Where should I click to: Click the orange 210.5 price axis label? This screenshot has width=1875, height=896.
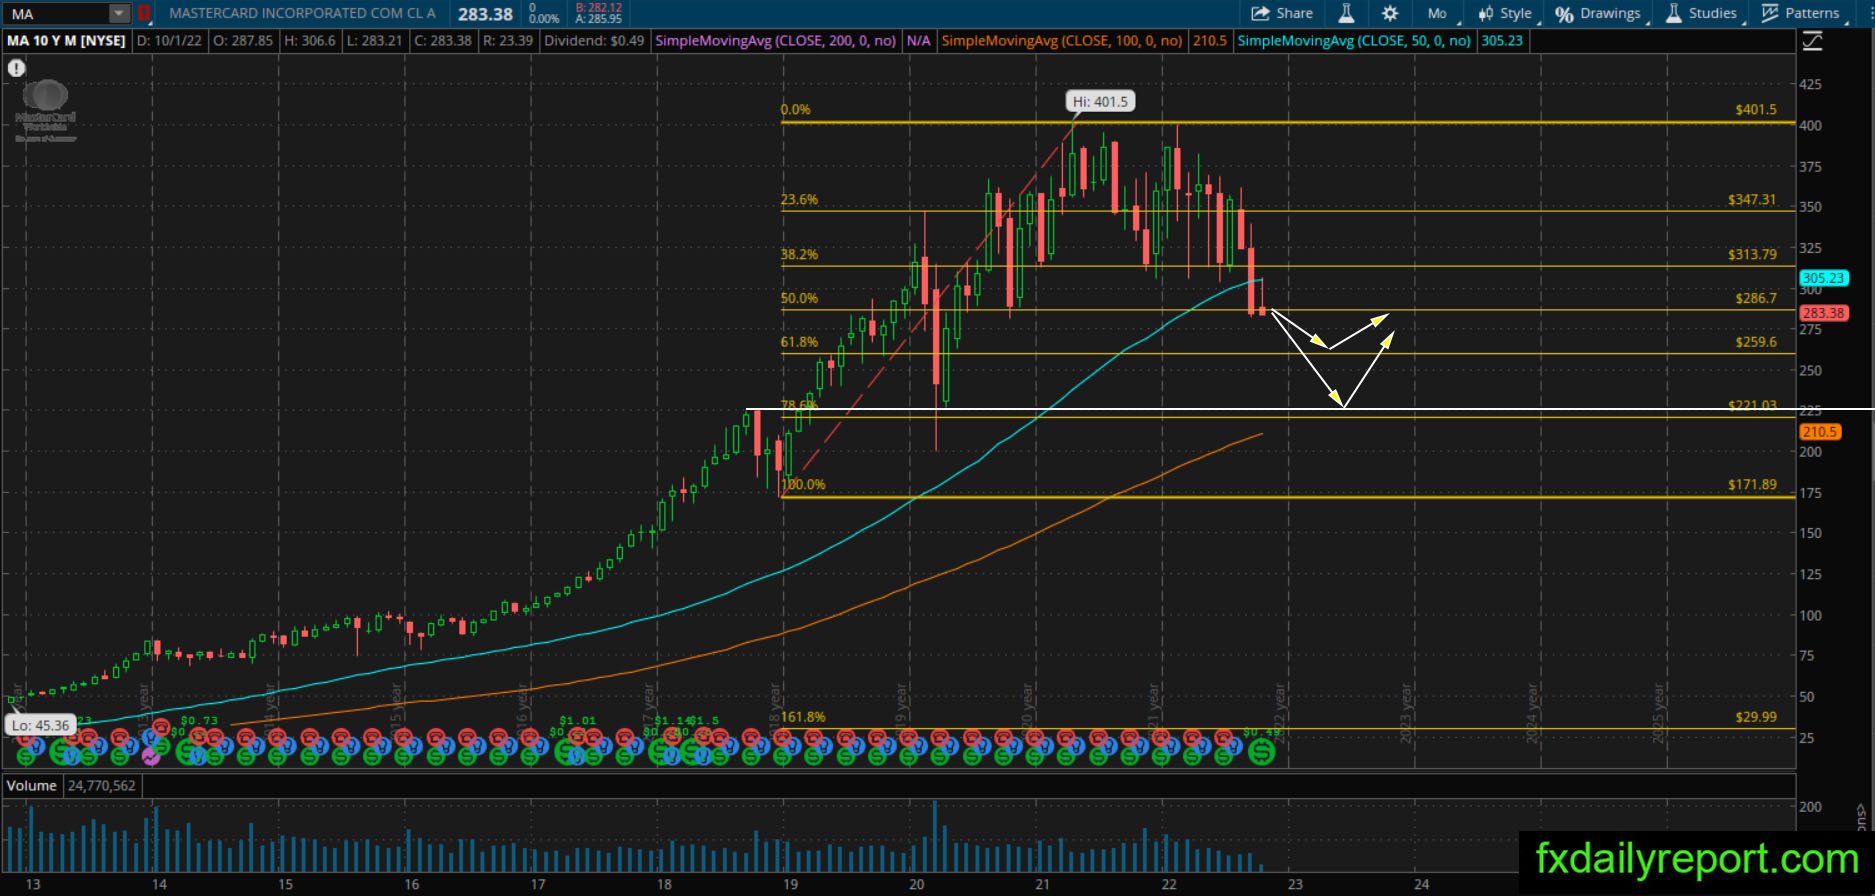1820,432
